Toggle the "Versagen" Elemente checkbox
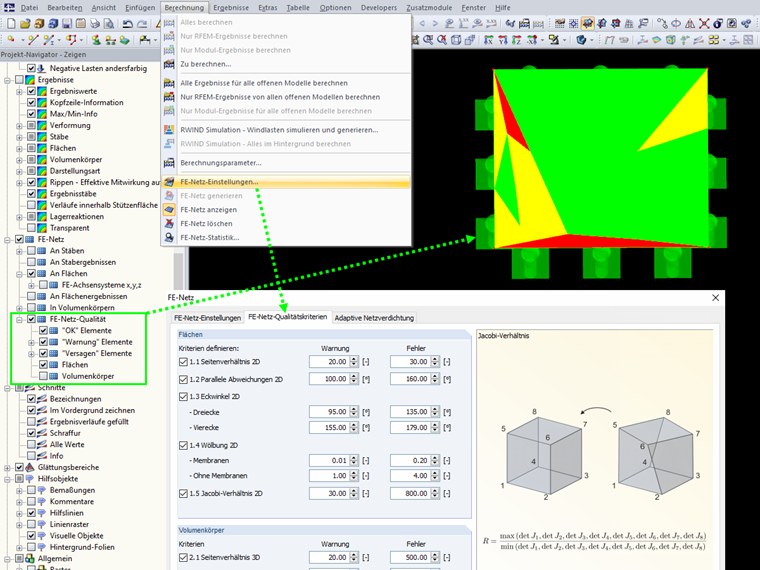This screenshot has height=570, width=760. (x=44, y=353)
